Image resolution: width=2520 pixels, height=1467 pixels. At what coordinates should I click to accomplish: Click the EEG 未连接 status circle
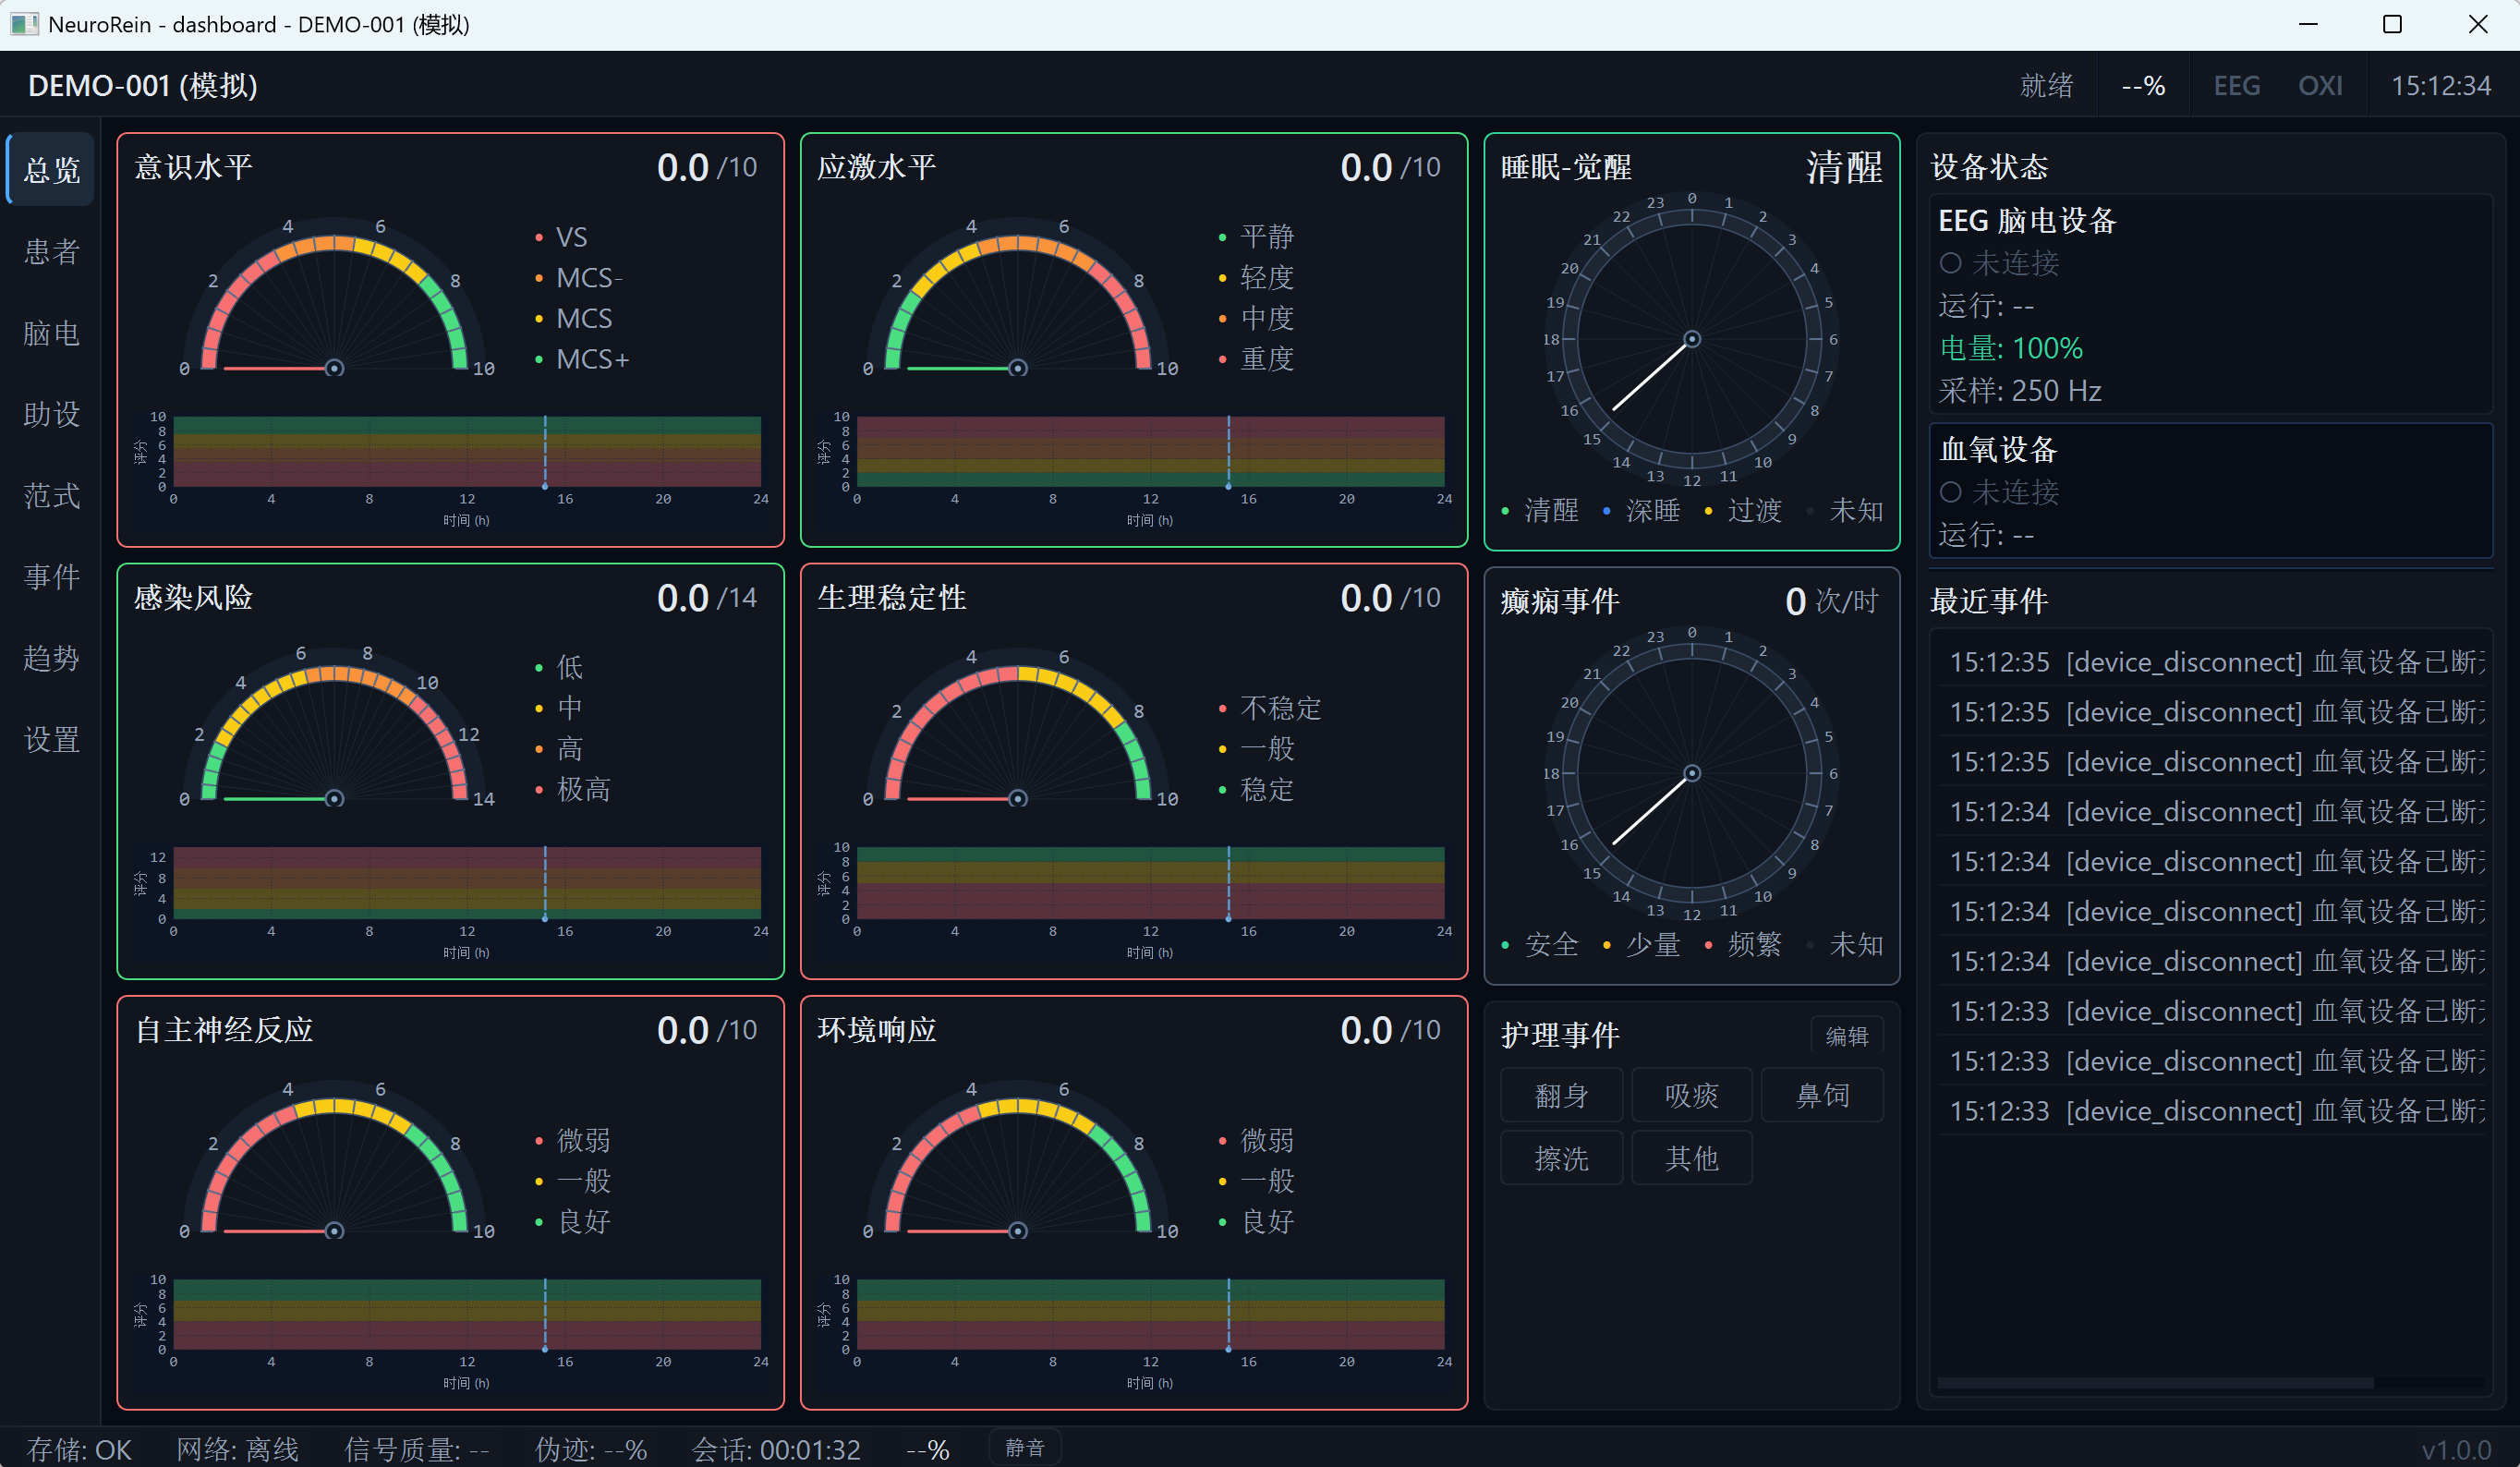click(1950, 263)
